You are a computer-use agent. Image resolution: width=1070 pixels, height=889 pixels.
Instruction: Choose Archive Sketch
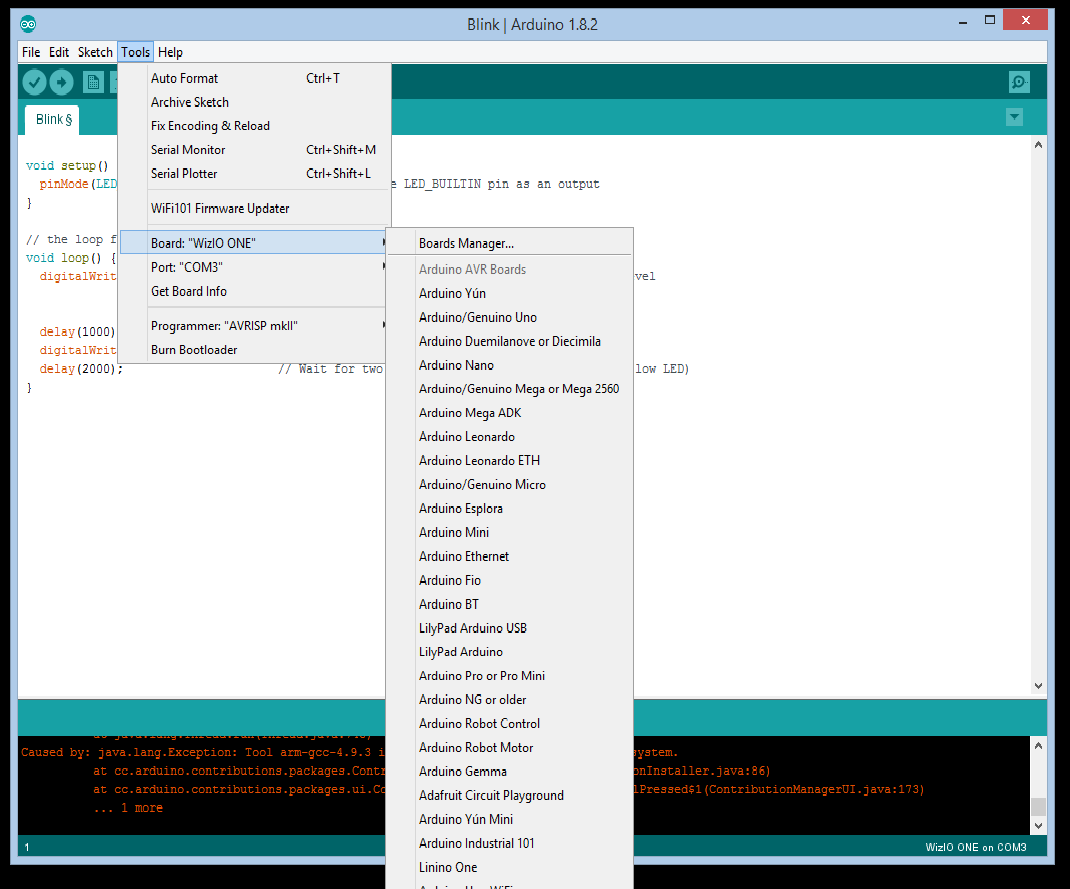(254, 102)
